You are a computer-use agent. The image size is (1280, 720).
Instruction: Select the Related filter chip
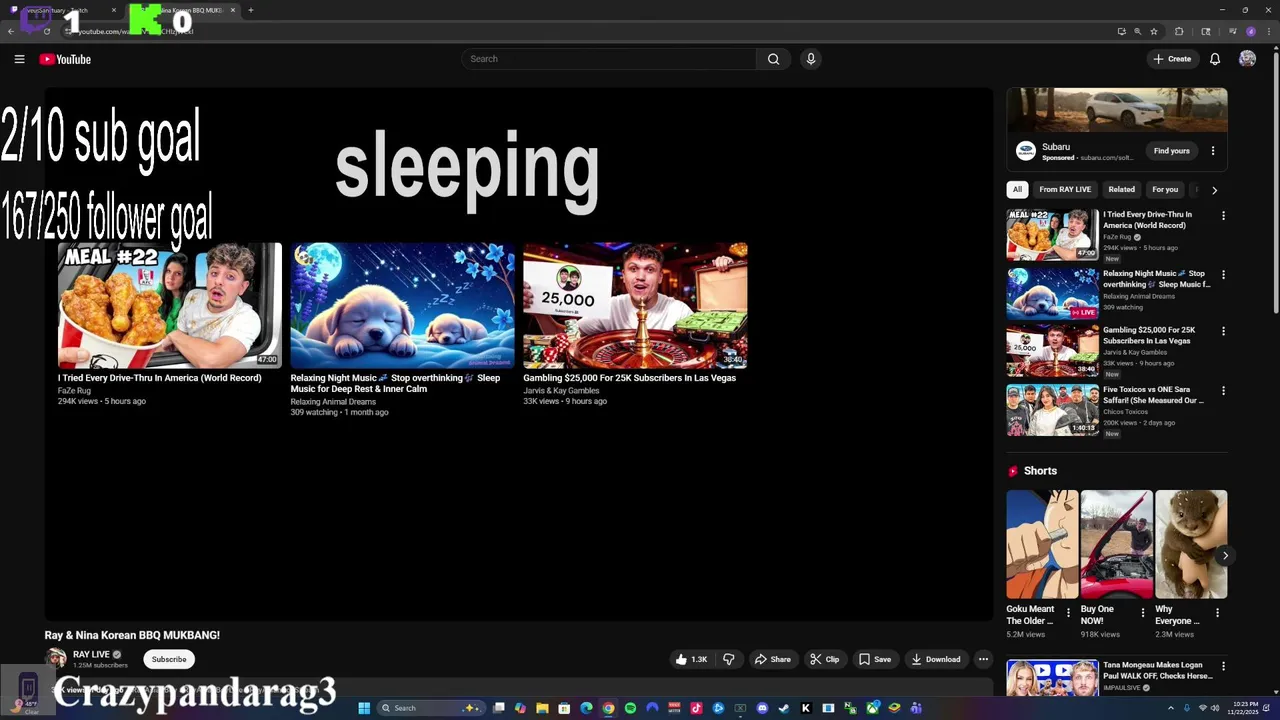click(1121, 189)
